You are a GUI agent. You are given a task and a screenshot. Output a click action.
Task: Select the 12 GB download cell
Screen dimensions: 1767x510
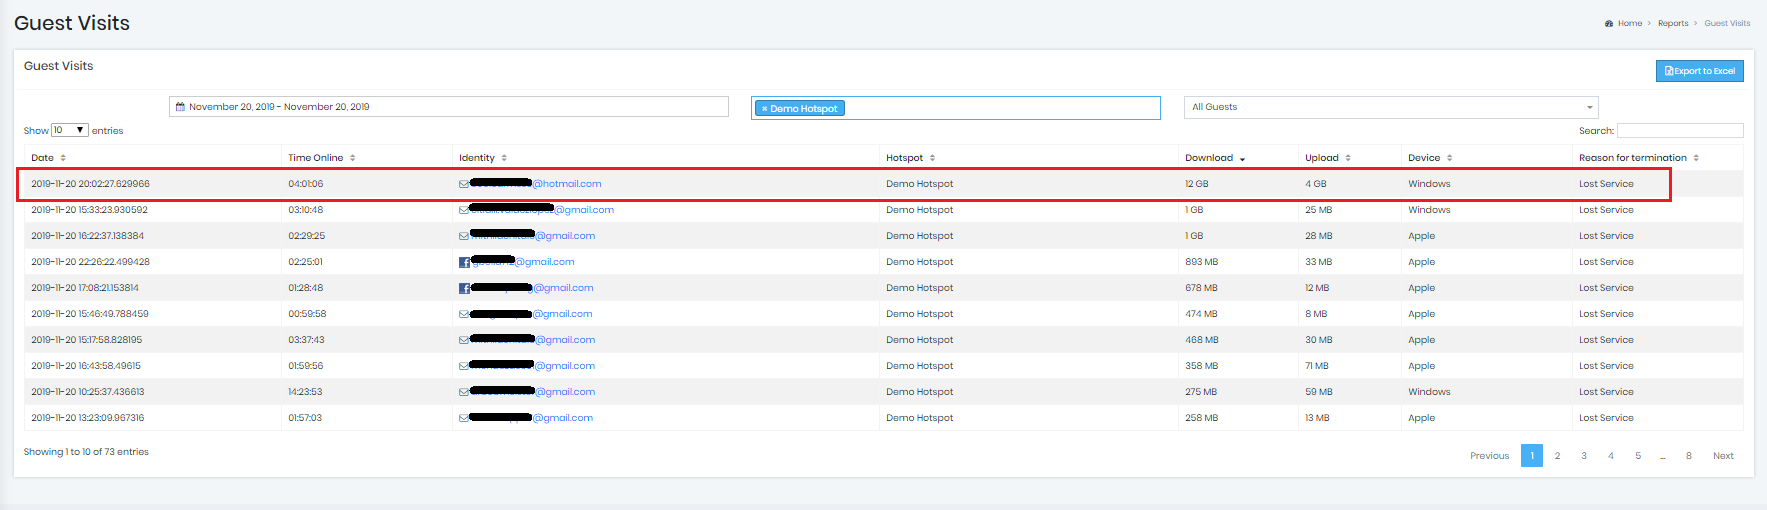point(1197,184)
